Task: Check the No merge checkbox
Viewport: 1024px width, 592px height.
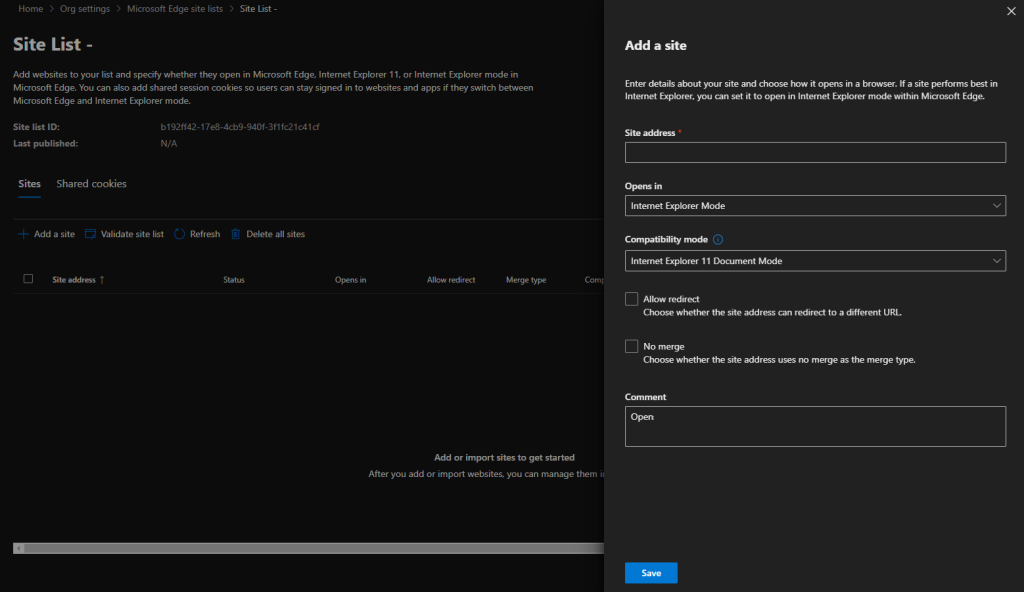Action: 632,346
